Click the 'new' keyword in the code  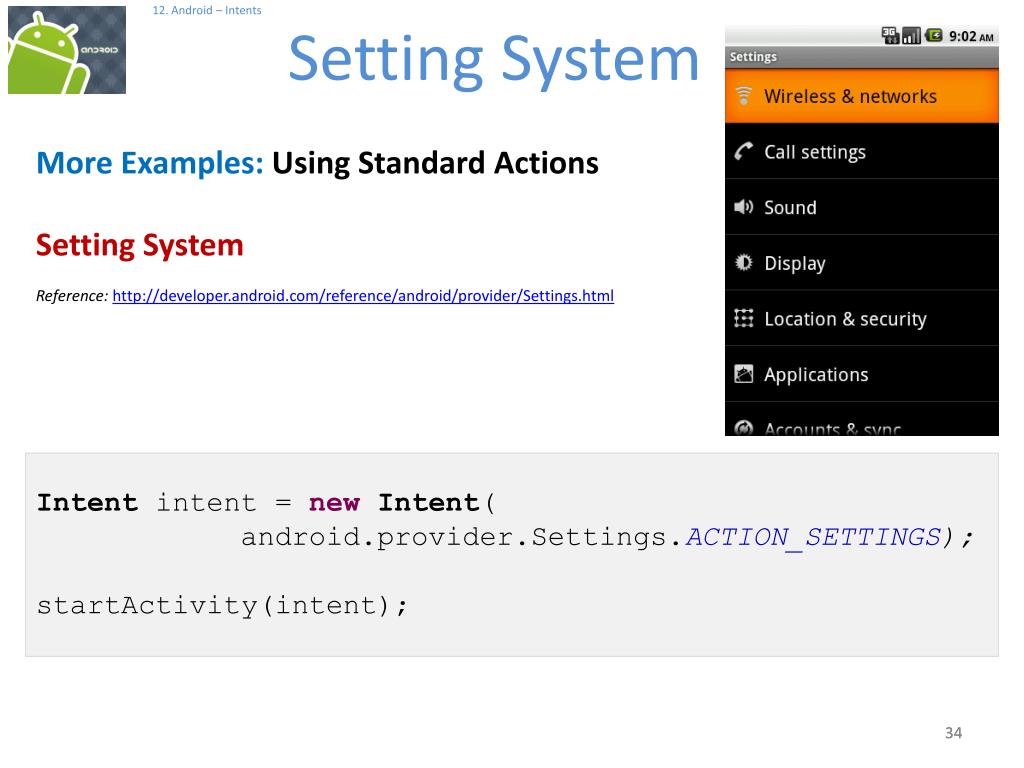334,503
